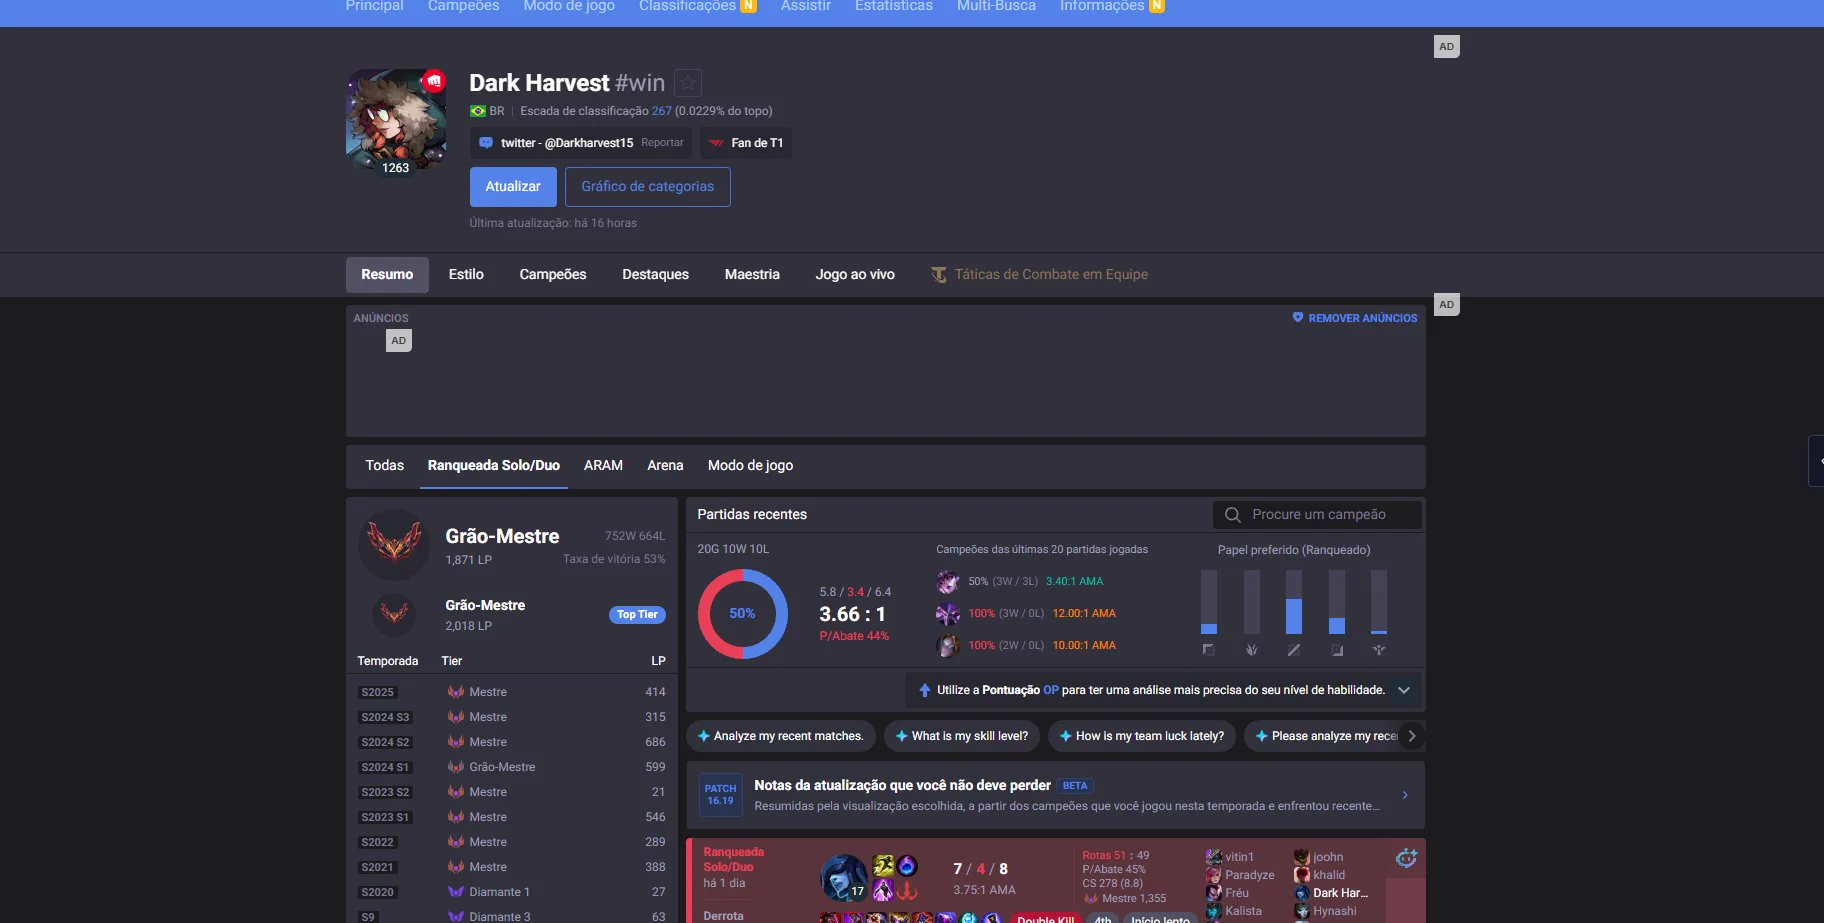Click the Reportar link
This screenshot has height=923, width=1824.
(662, 143)
